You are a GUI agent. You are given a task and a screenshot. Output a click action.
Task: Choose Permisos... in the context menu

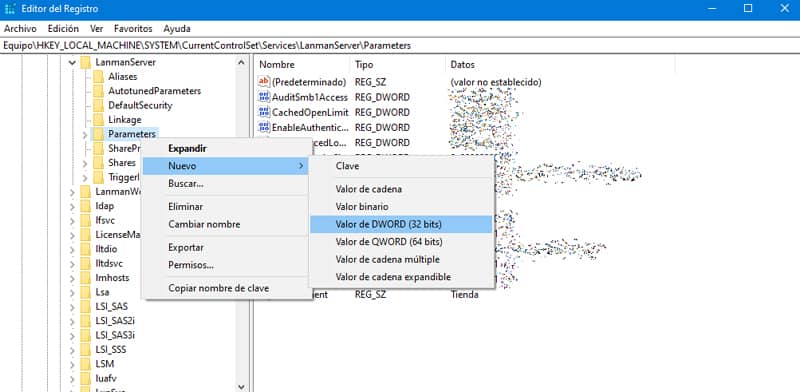(227, 265)
